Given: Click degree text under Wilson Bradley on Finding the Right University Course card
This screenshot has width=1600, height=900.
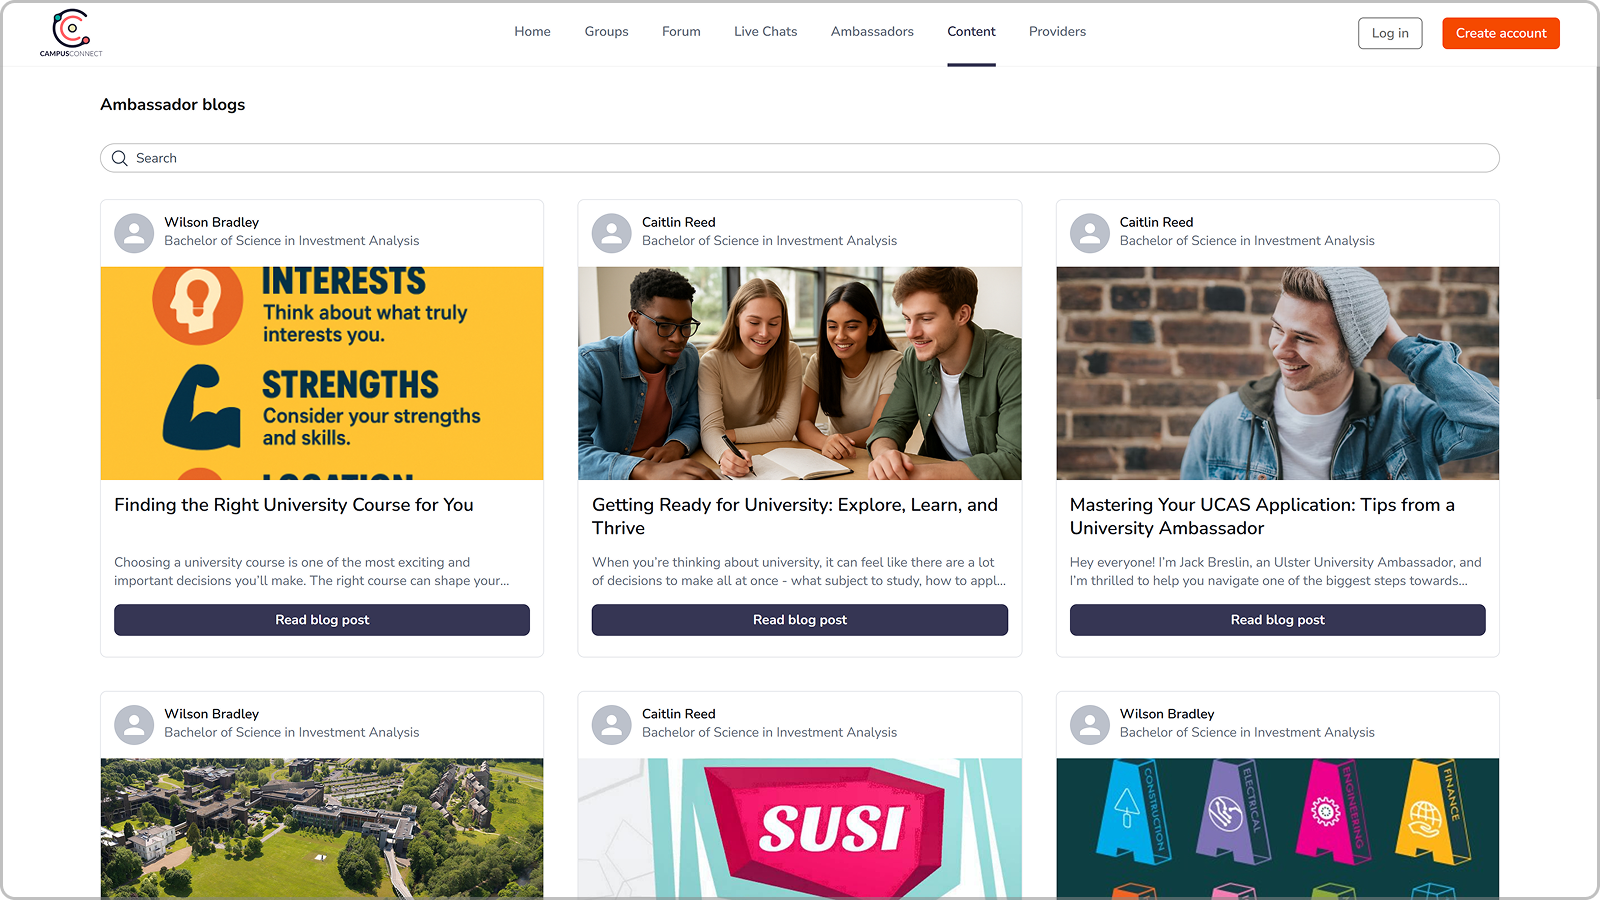Looking at the screenshot, I should (292, 241).
